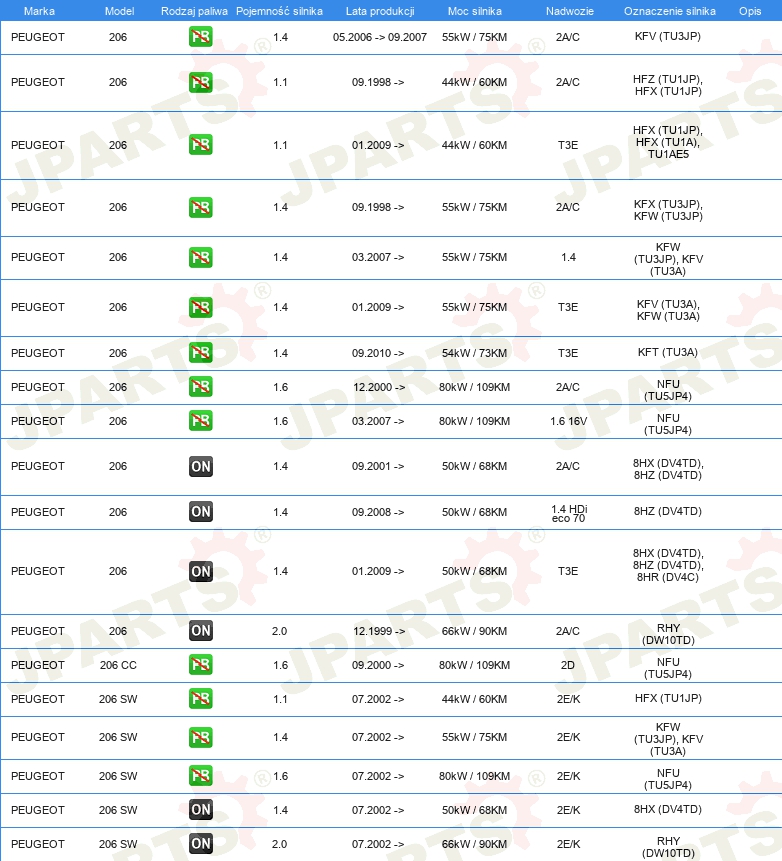Select the 1.4 HDi eco 70 body cell
The height and width of the screenshot is (861, 782).
[x=569, y=513]
